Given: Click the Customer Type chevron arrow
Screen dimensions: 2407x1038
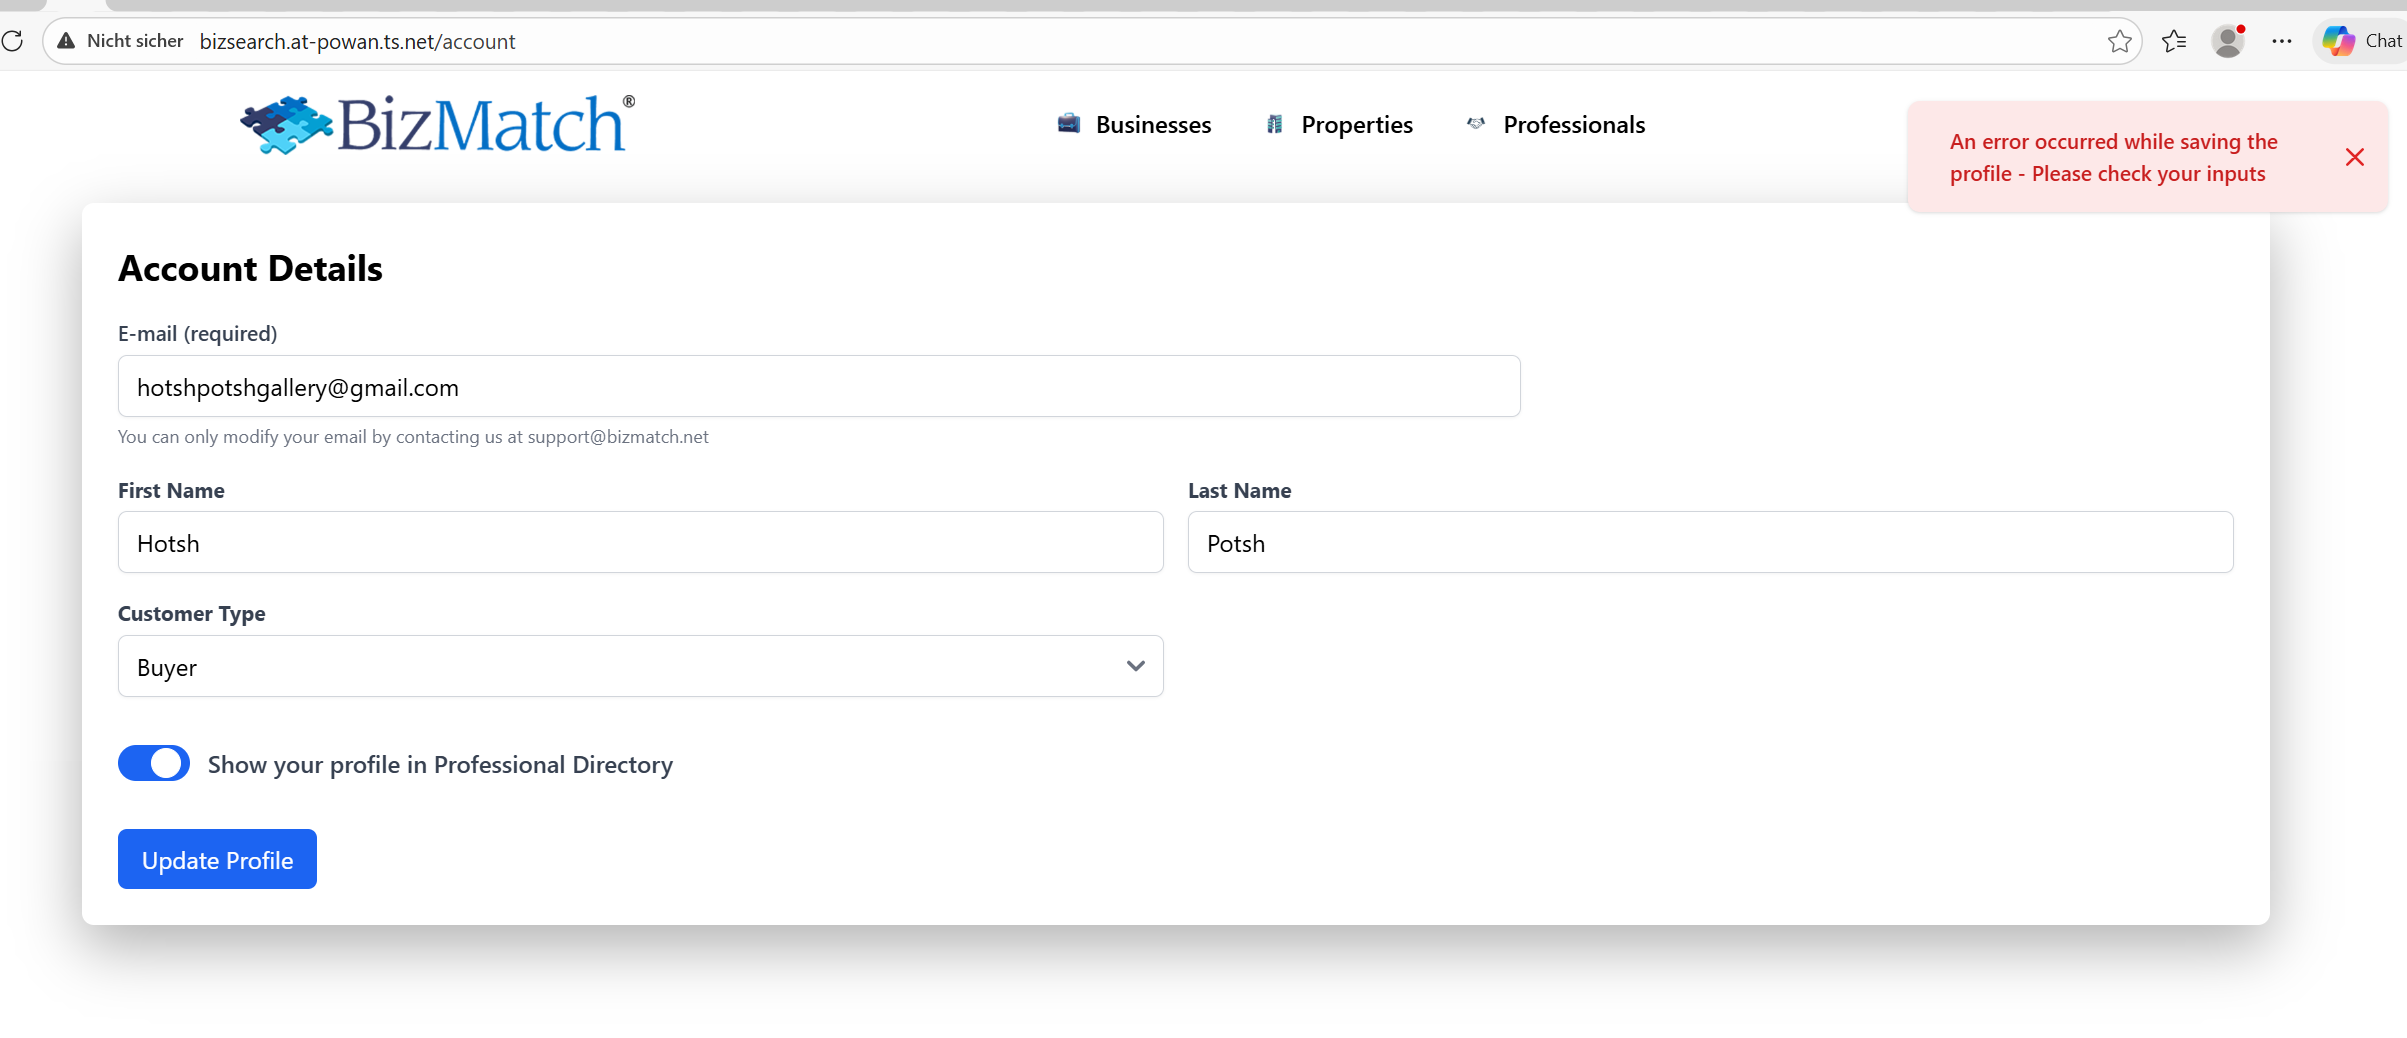Looking at the screenshot, I should tap(1135, 666).
